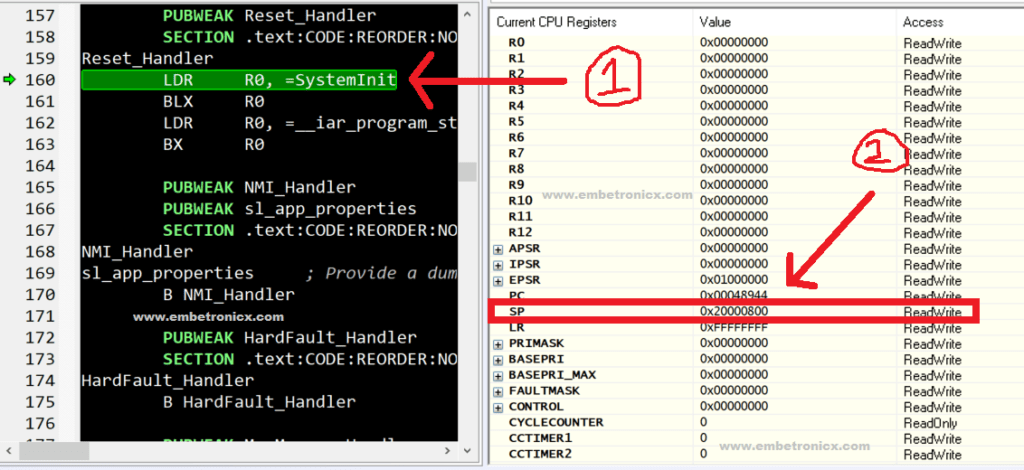Click line number 164 in the gutter
Screen dimensions: 1024x470
[40, 166]
